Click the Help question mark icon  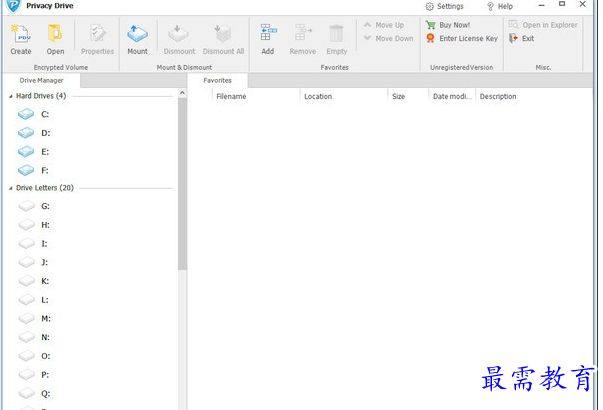[490, 6]
